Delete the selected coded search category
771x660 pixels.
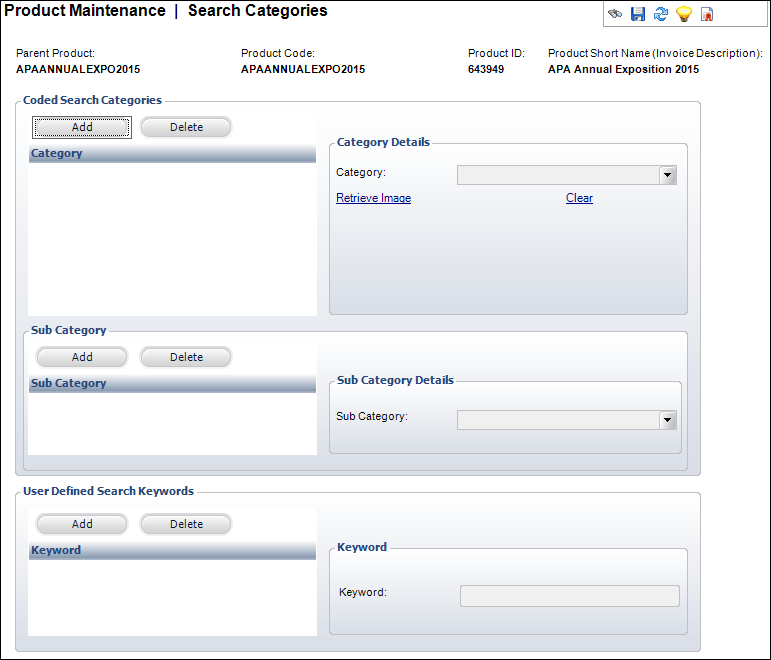point(186,127)
